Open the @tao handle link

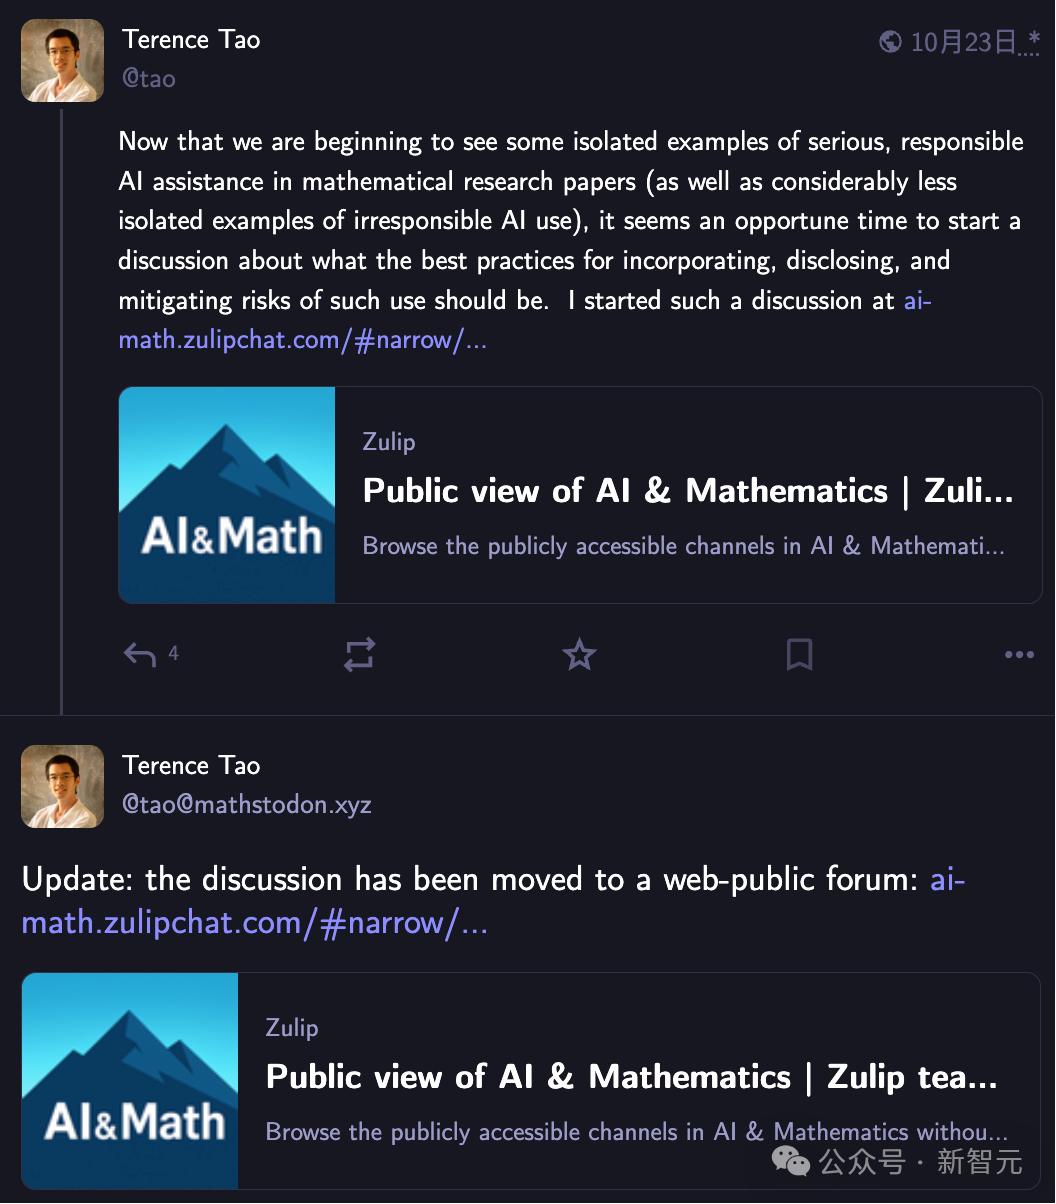[x=149, y=79]
